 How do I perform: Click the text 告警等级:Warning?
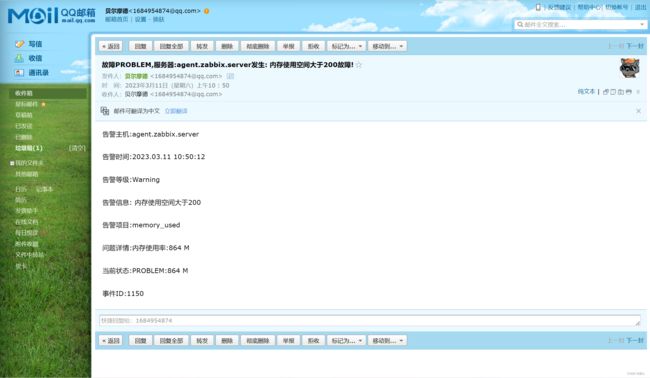[x=131, y=179]
